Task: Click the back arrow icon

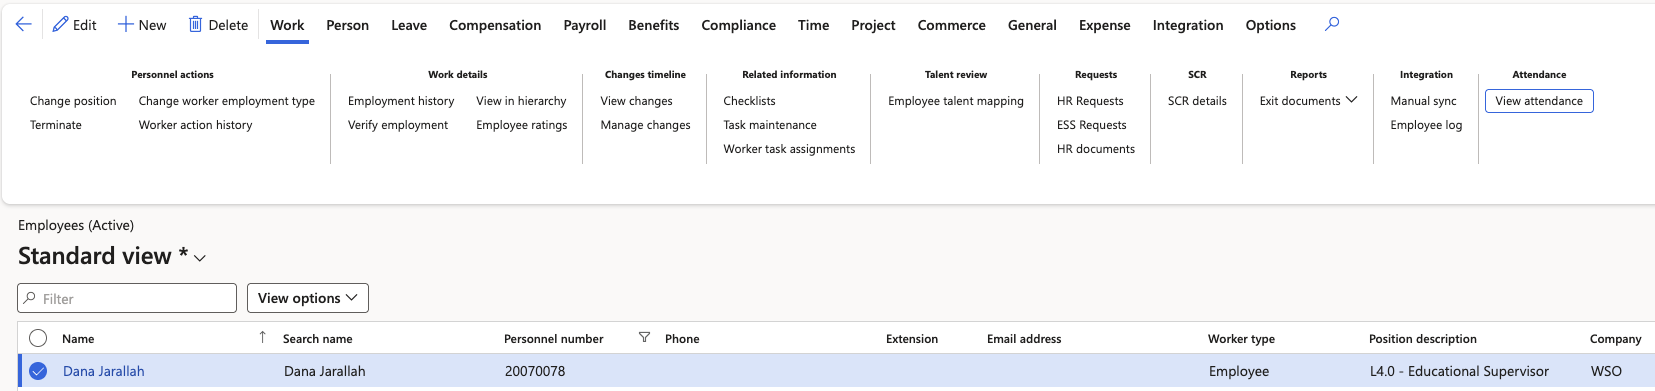Action: (x=24, y=25)
